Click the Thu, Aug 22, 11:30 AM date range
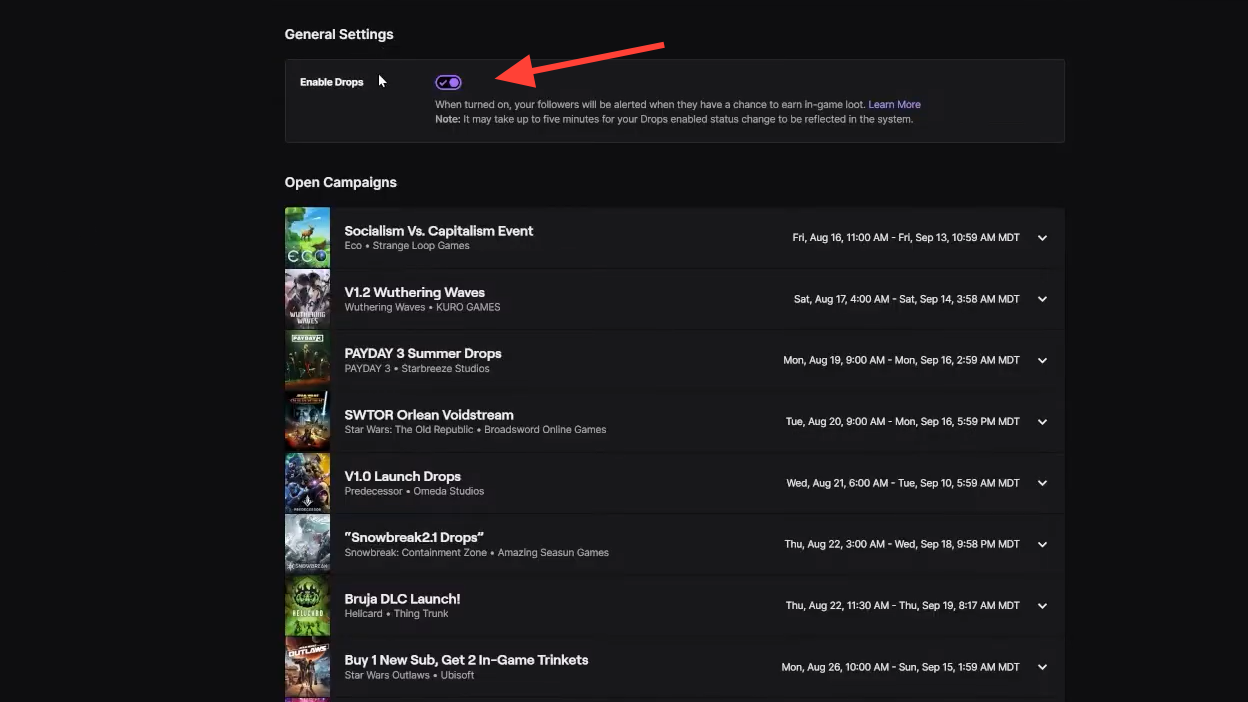 coord(903,606)
